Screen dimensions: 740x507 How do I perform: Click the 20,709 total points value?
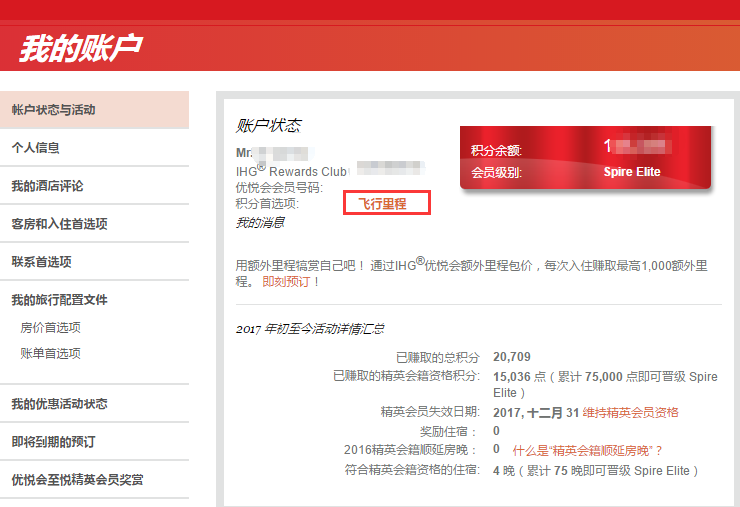pyautogui.click(x=512, y=357)
